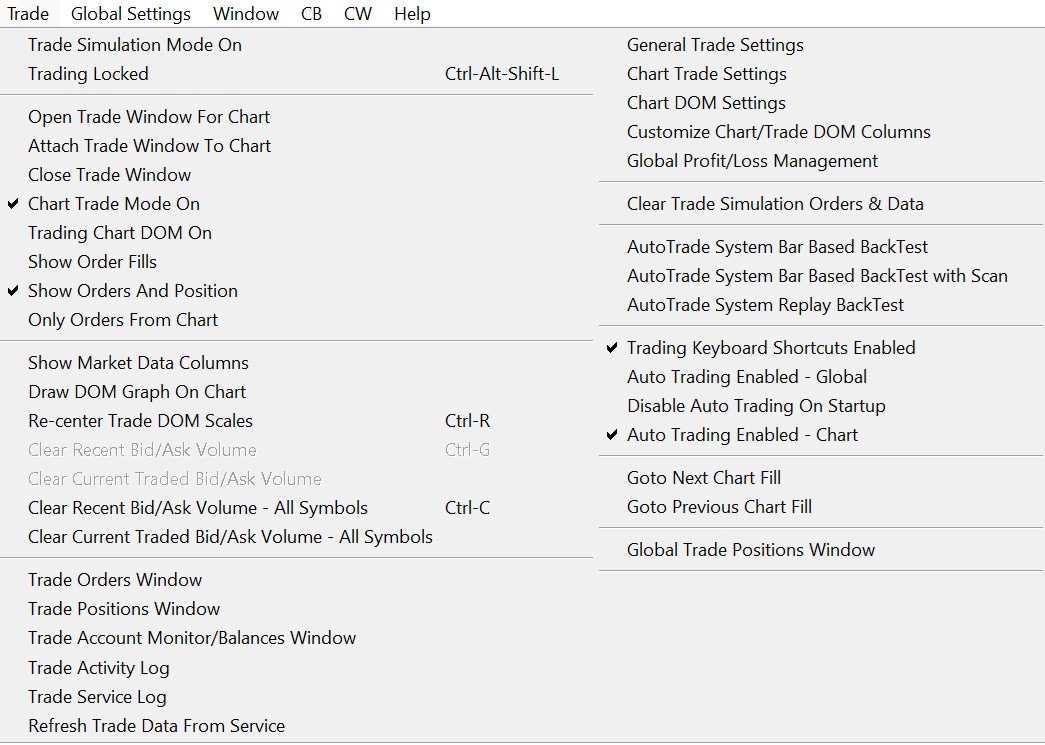
Task: Disable Trading Keyboard Shortcuts Enabled option
Action: 771,348
